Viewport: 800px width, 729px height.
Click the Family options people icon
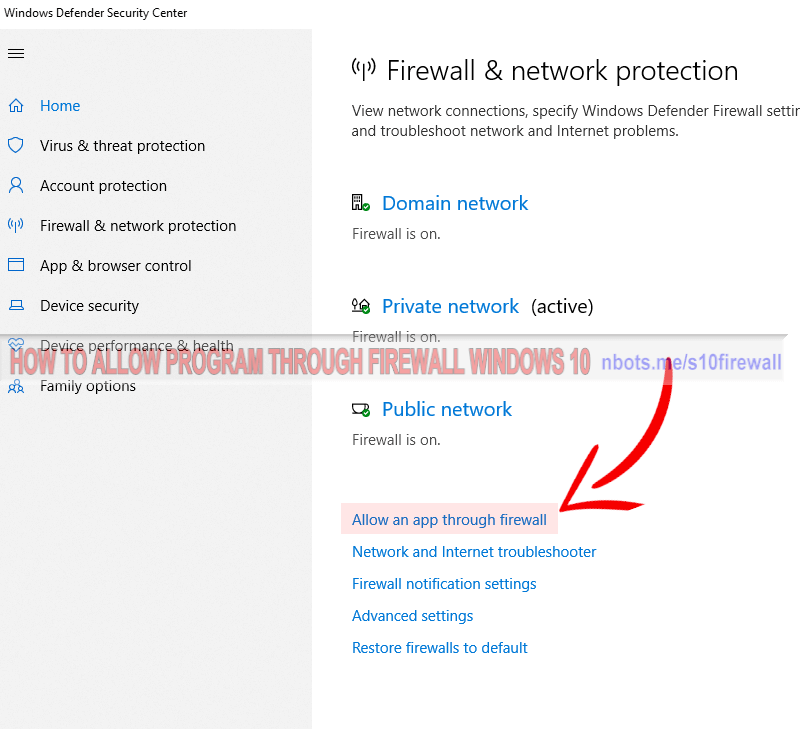(x=16, y=387)
